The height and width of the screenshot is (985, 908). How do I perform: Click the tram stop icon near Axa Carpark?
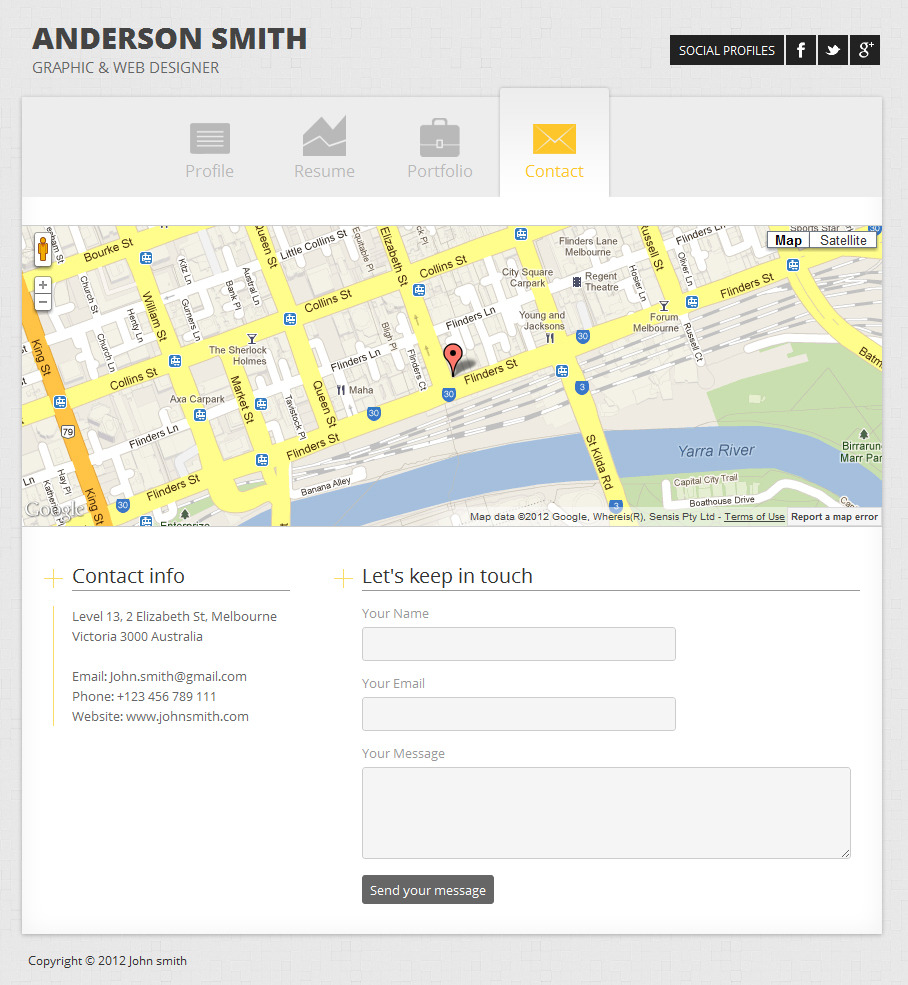click(200, 415)
